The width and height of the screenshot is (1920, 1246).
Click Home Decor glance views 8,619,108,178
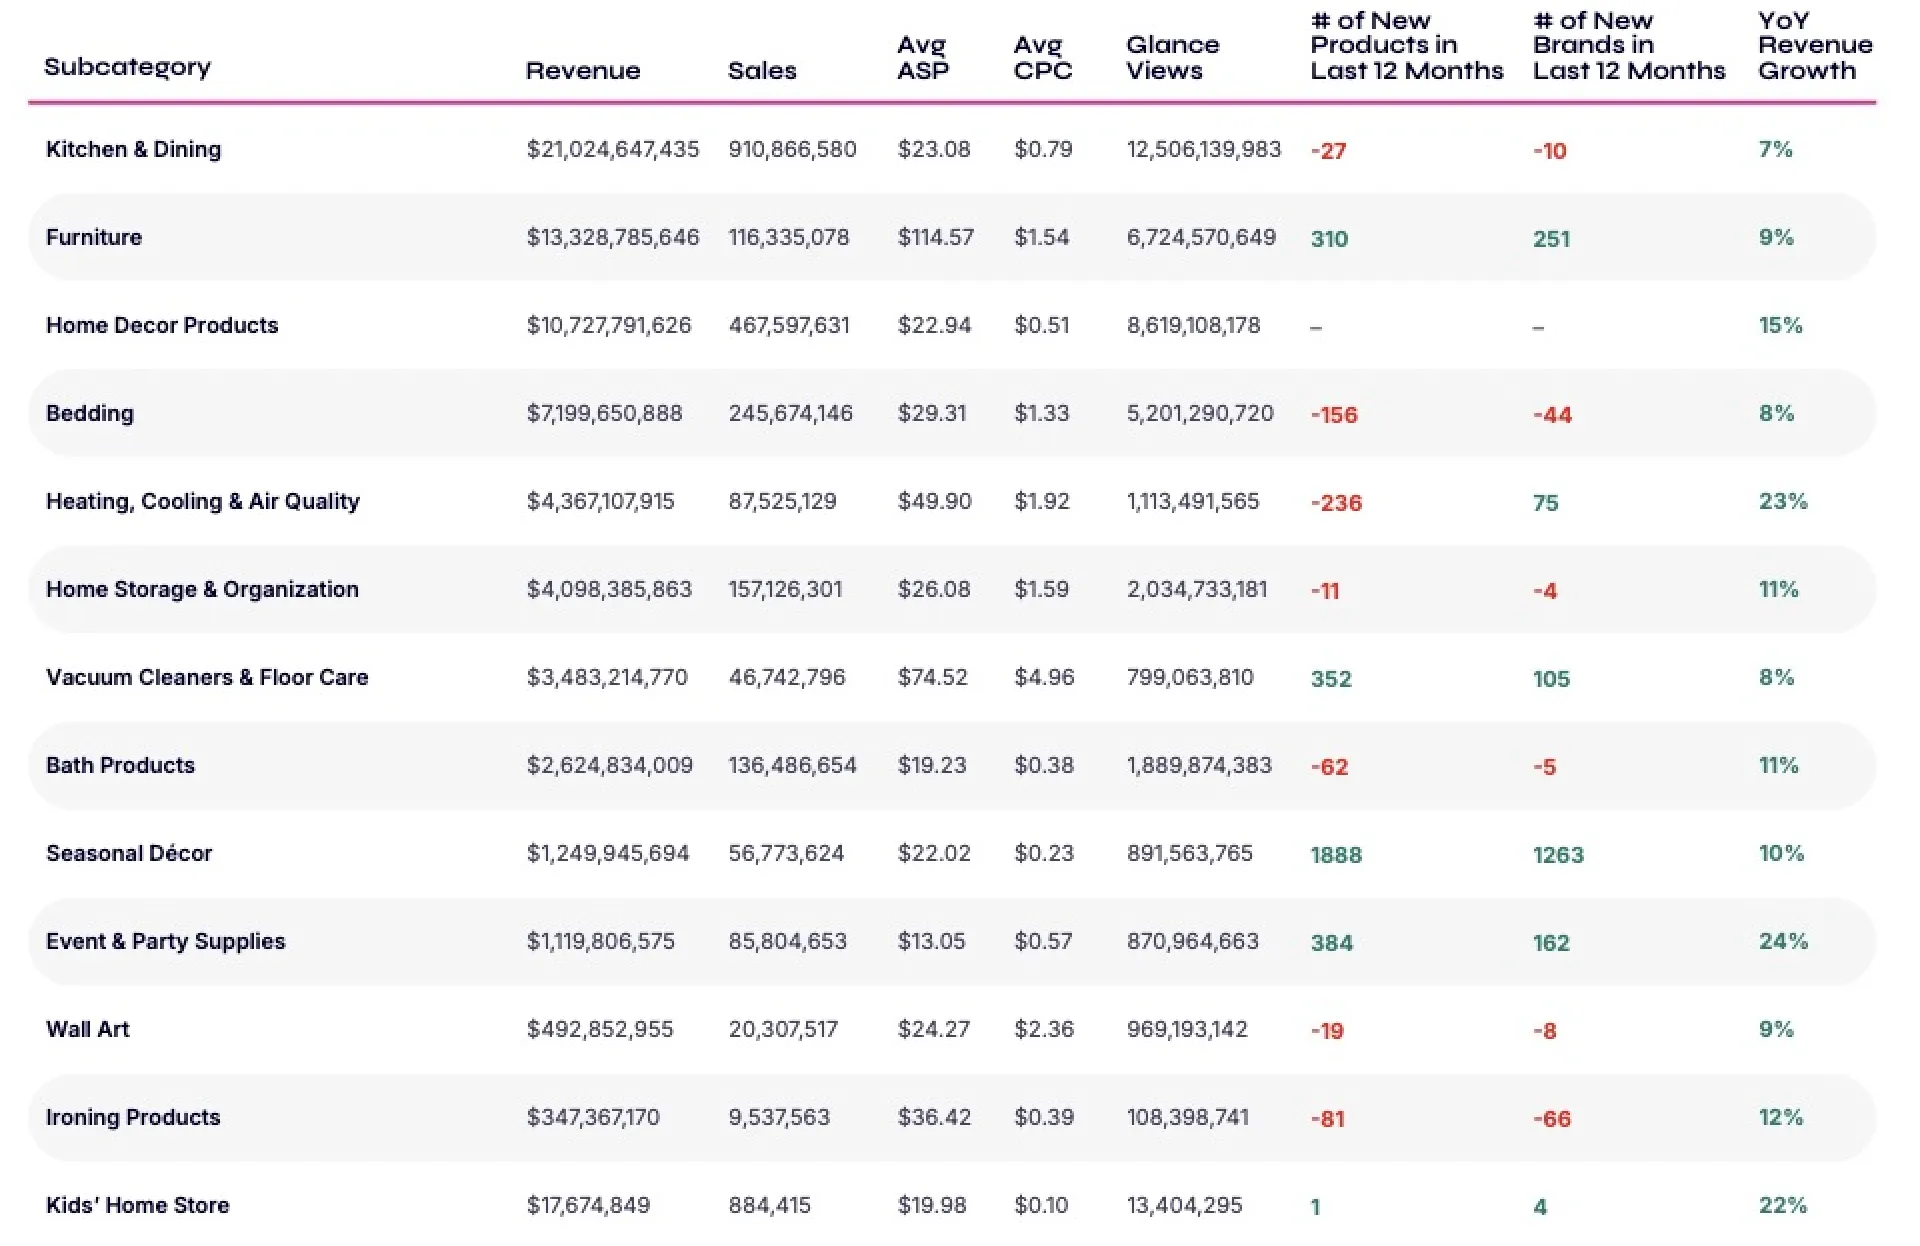coord(1194,325)
